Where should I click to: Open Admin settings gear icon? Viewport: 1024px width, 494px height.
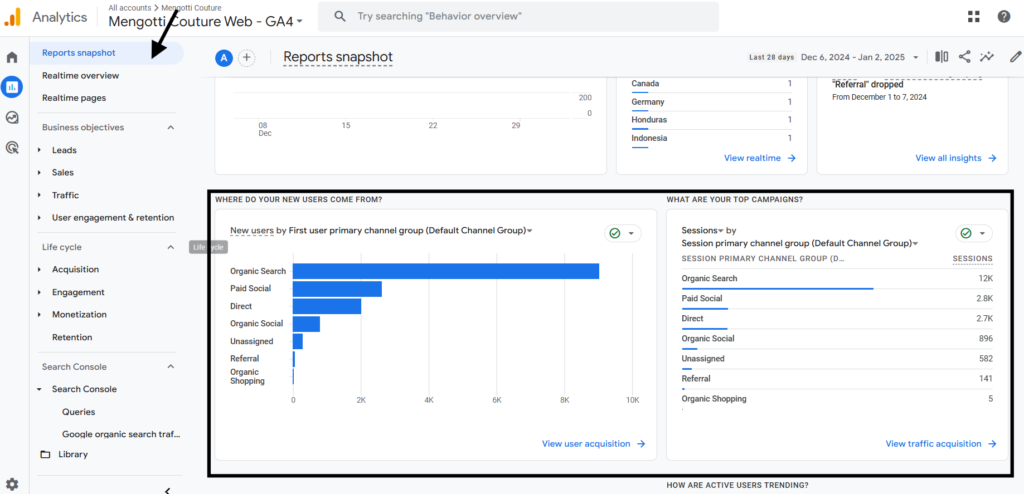pos(12,484)
